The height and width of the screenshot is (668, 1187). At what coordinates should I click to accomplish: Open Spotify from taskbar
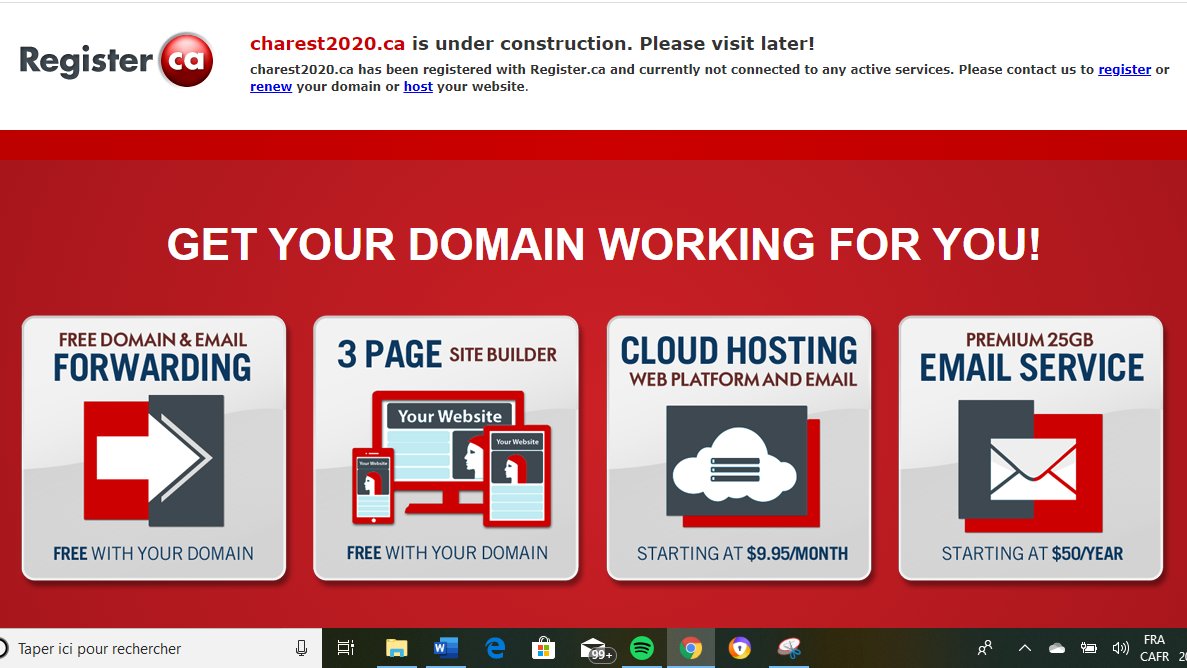point(642,648)
